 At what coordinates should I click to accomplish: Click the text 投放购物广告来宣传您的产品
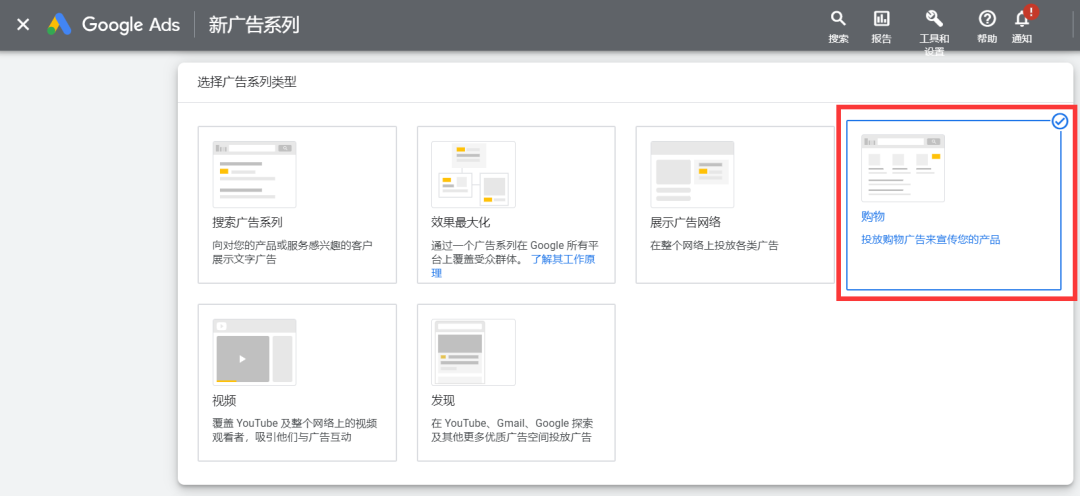931,240
